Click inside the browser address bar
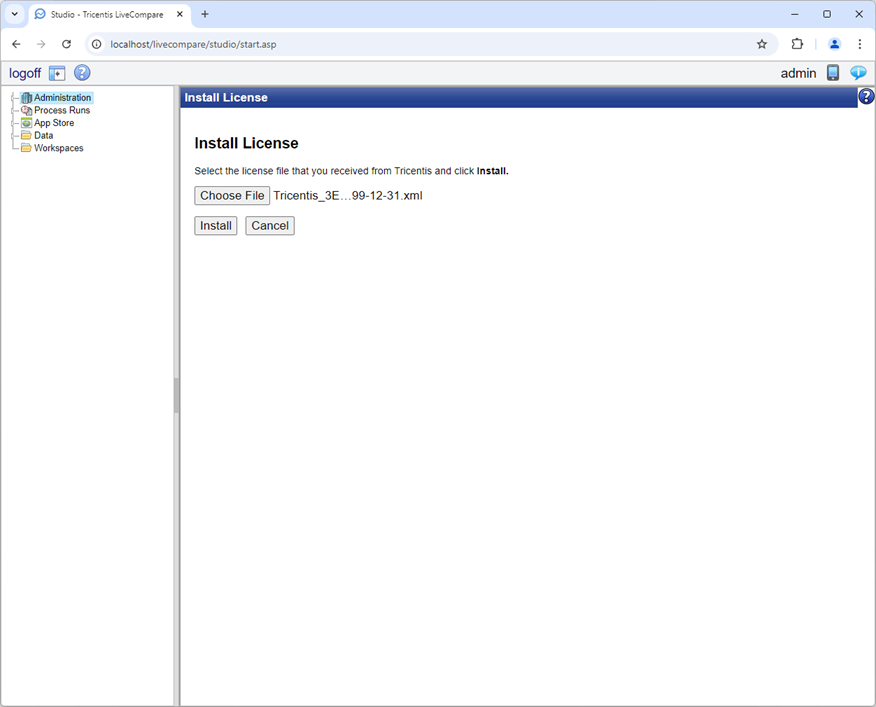 300,44
